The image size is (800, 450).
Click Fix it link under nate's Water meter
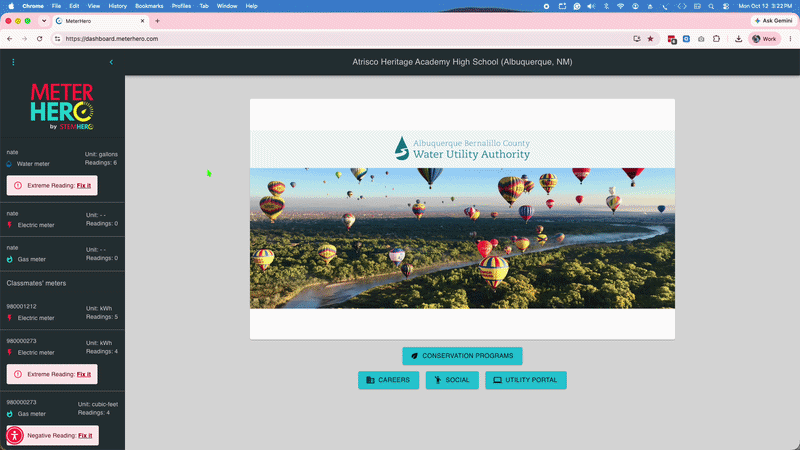coord(84,186)
